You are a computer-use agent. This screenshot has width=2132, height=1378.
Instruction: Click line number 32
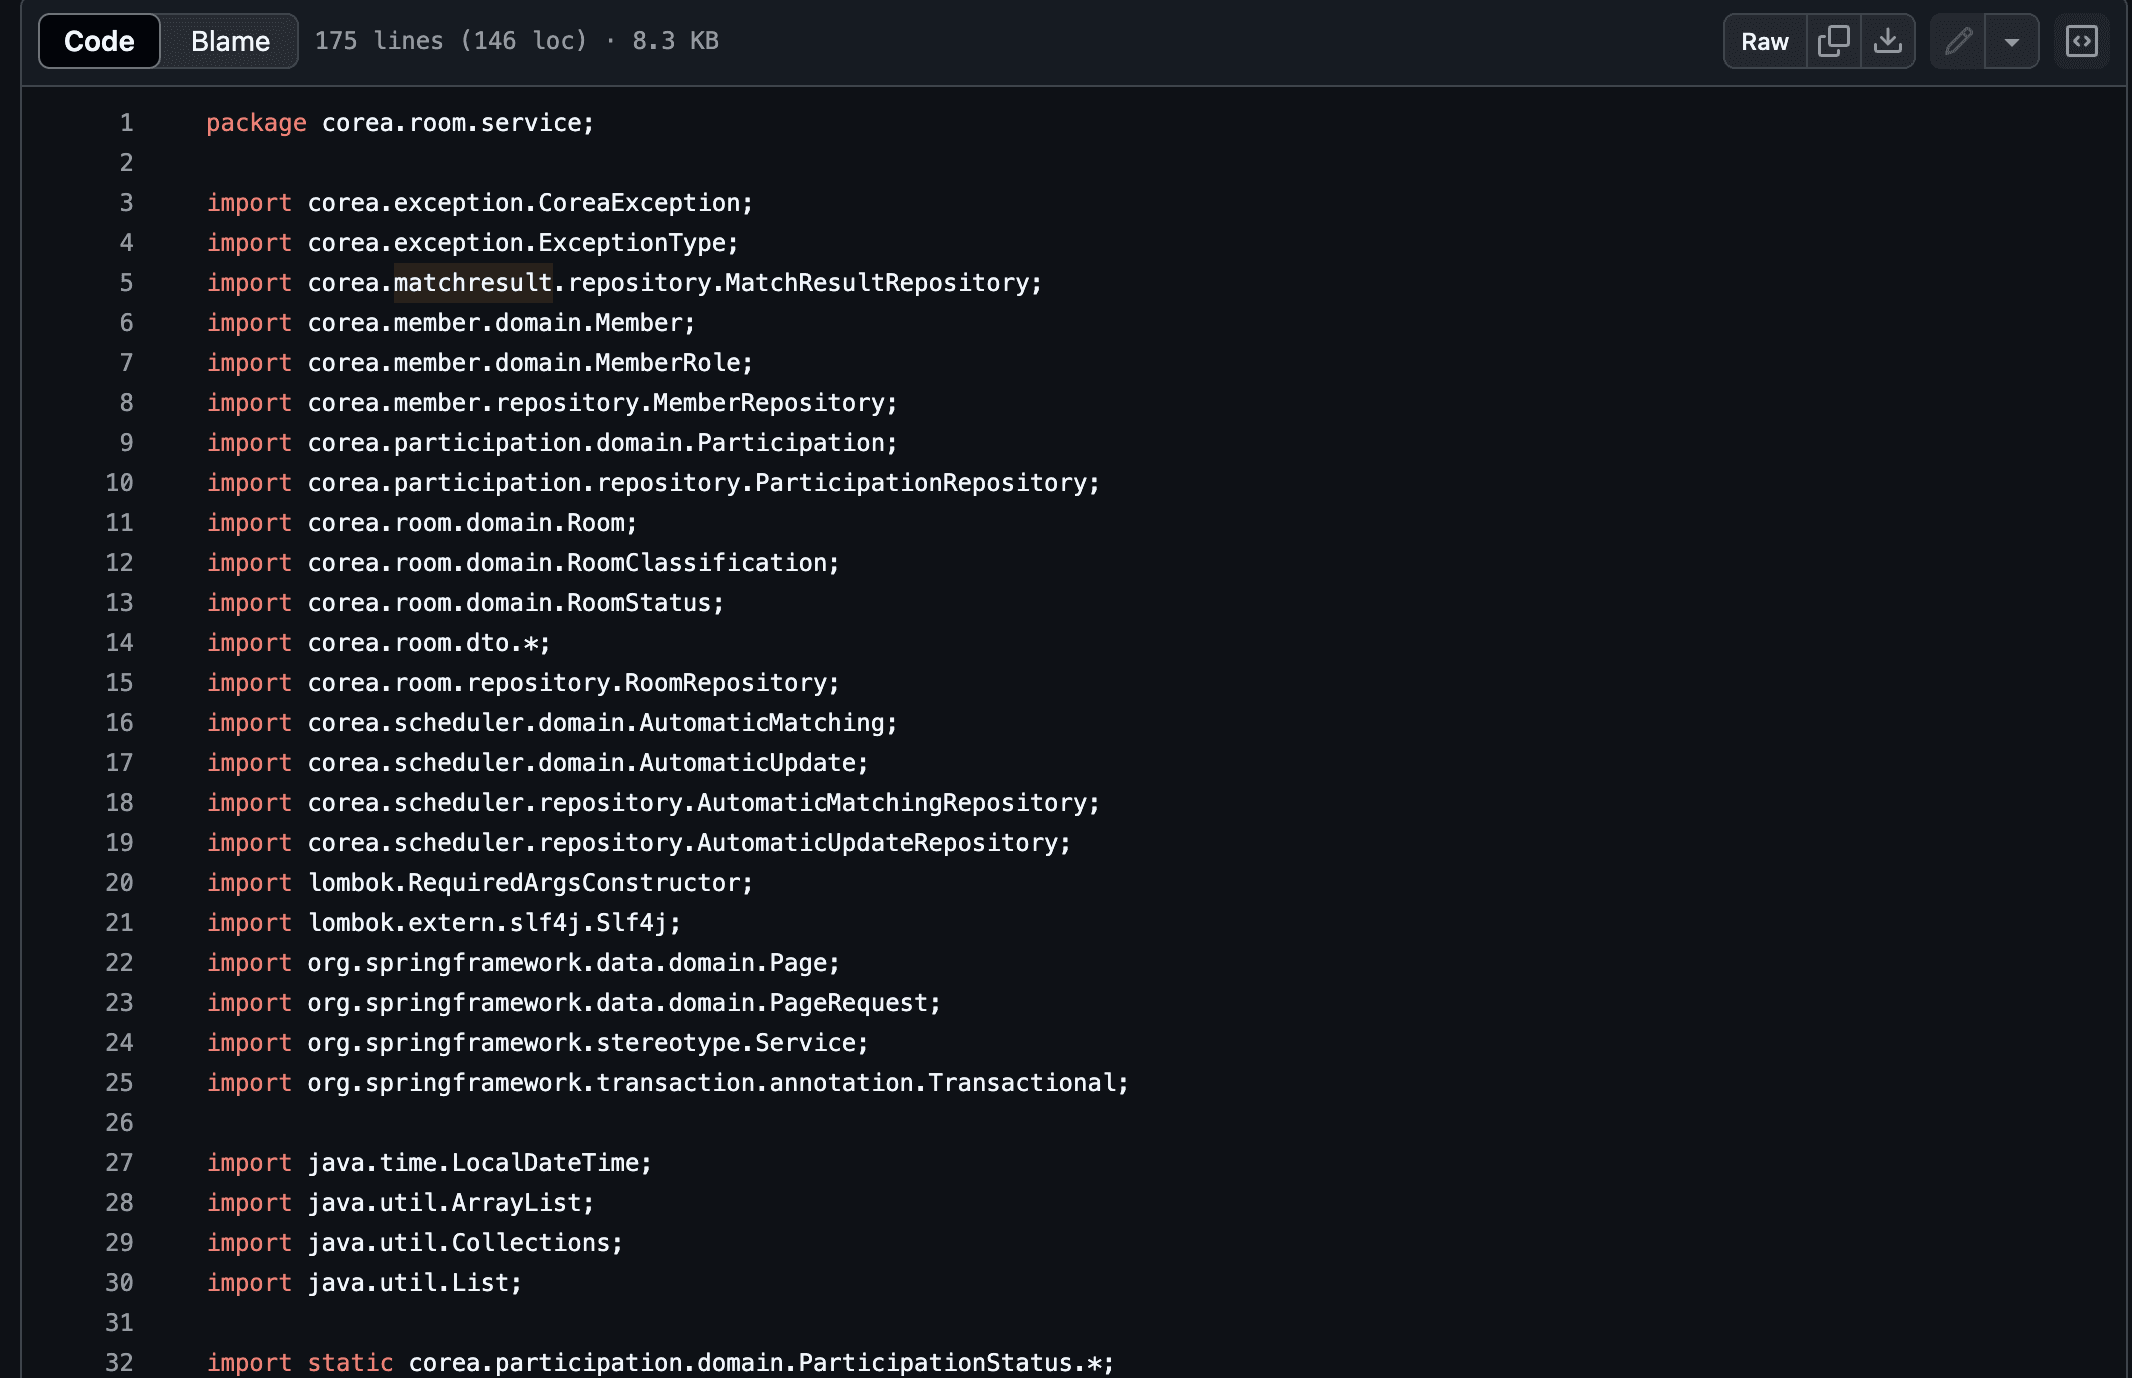tap(119, 1362)
